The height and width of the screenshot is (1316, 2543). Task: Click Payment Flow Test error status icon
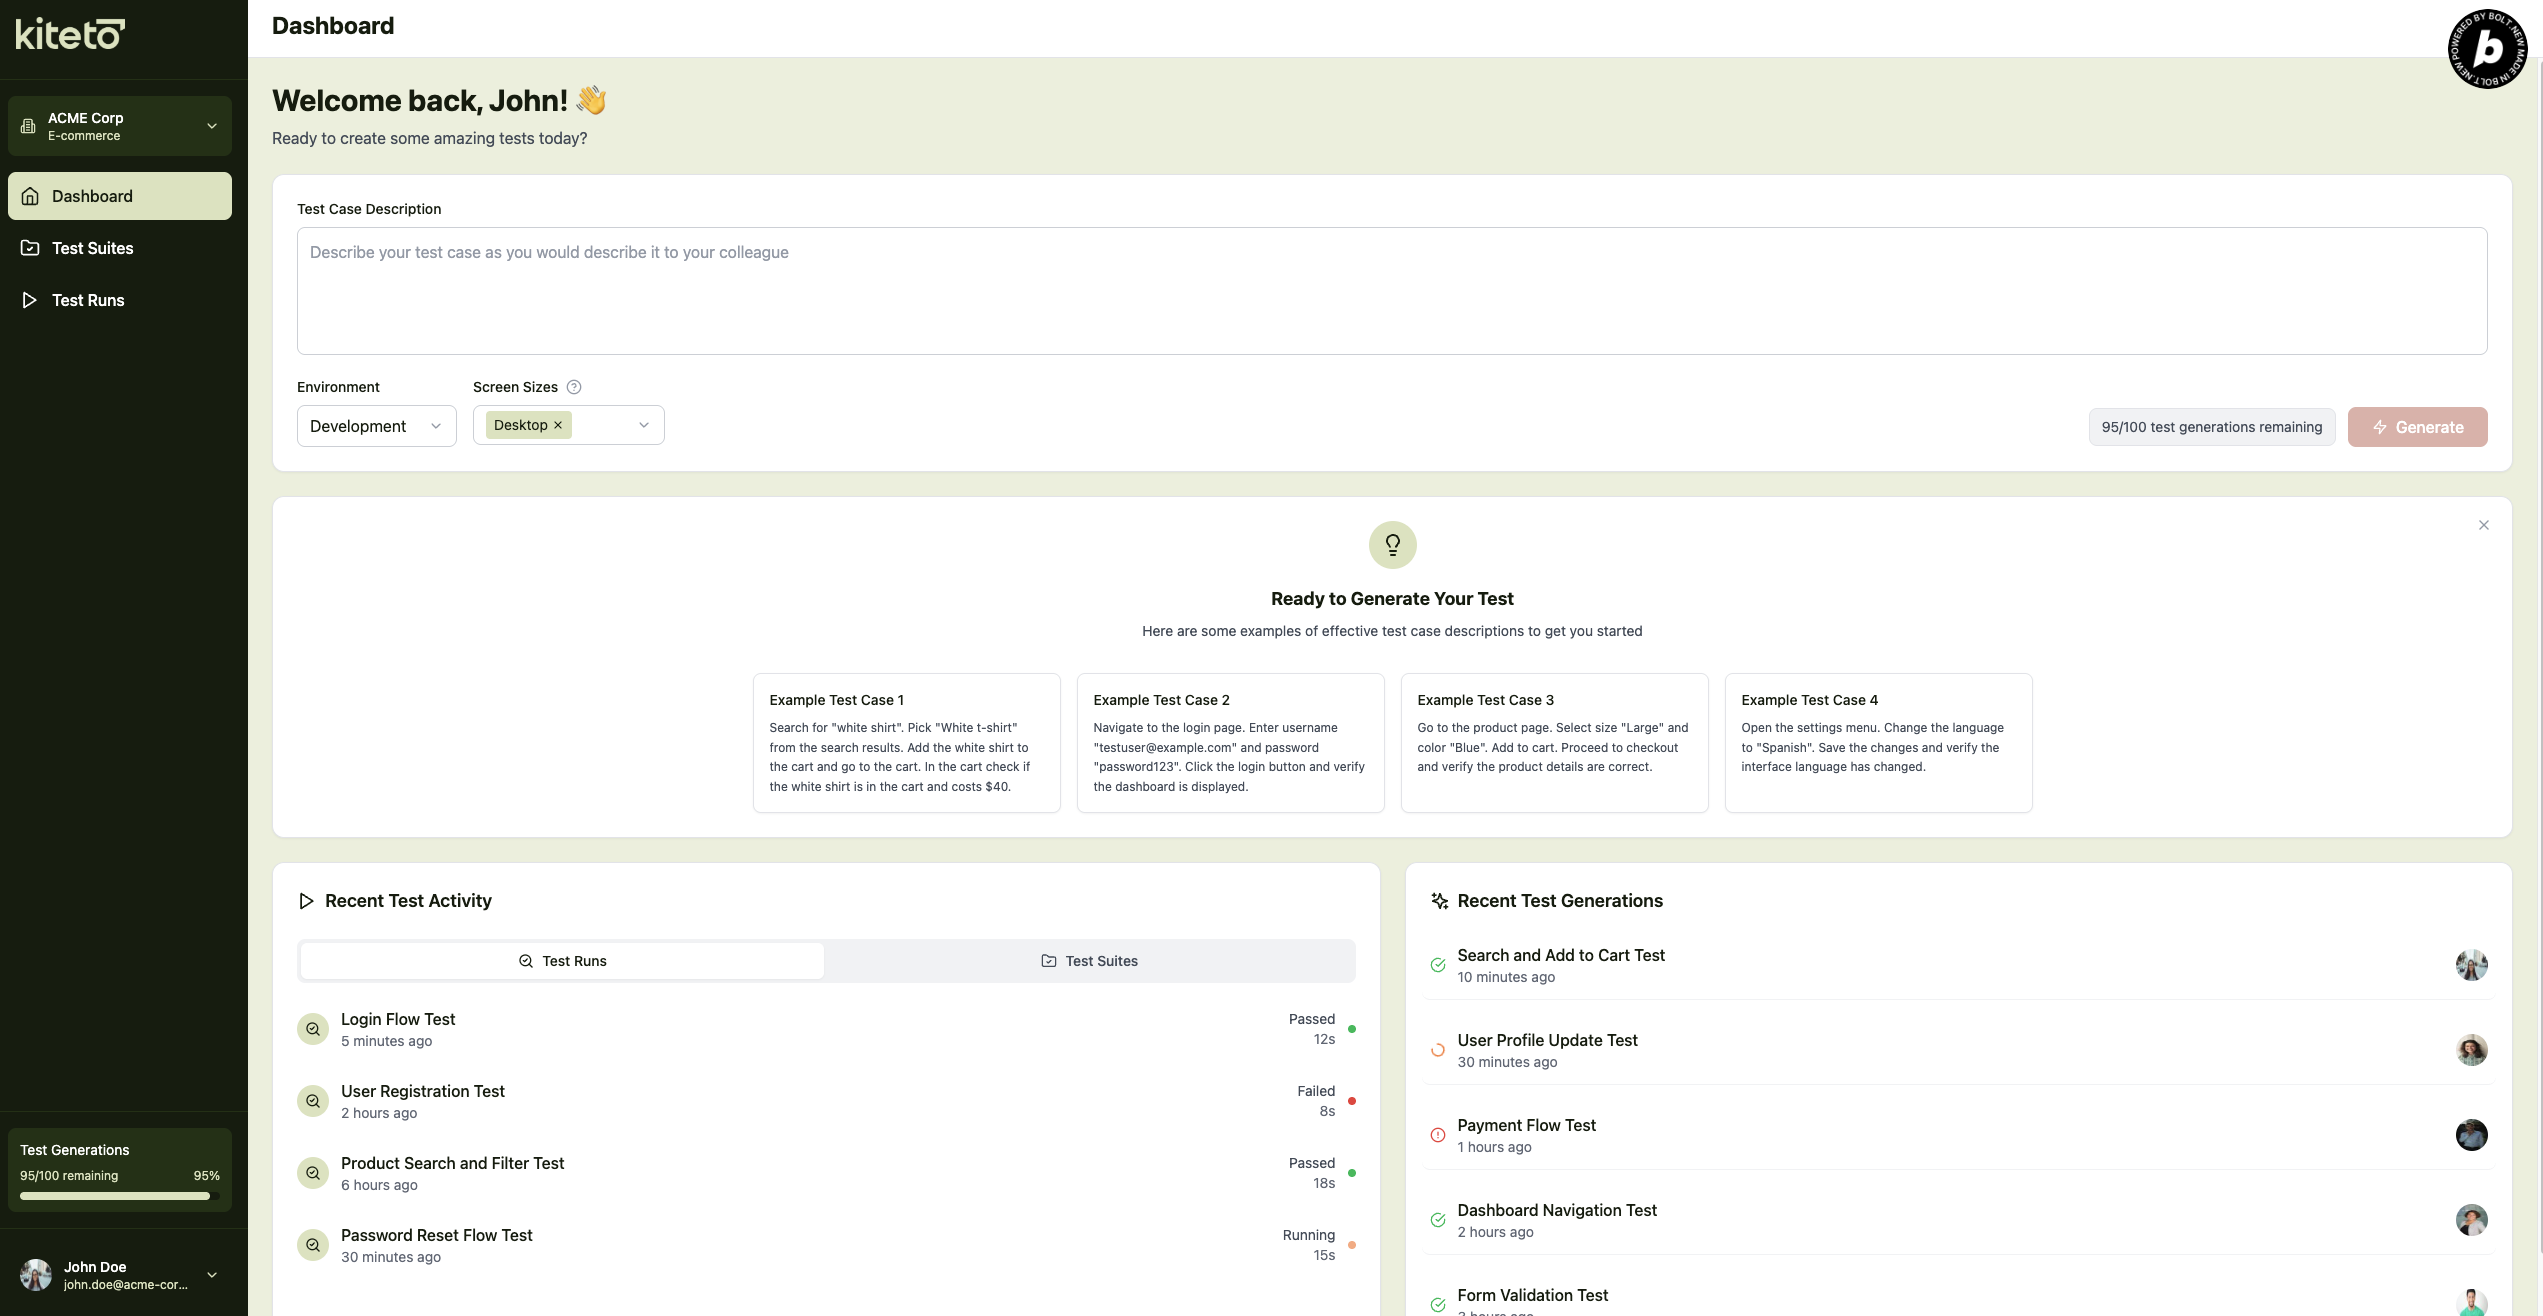point(1438,1135)
